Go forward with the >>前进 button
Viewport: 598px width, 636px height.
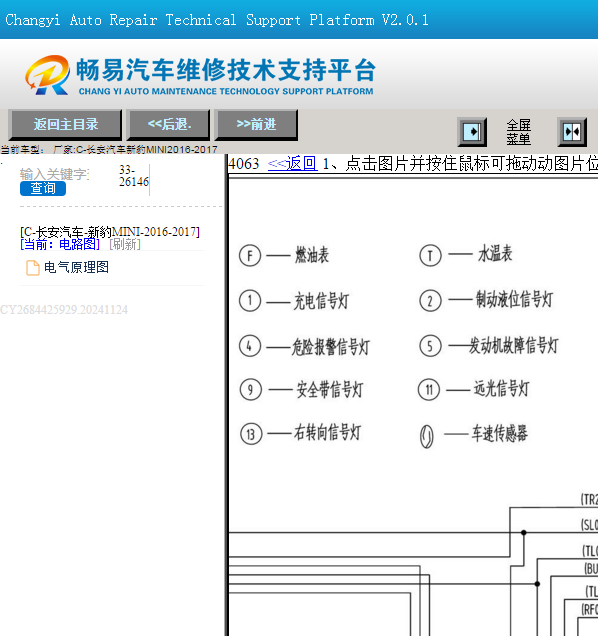tap(256, 125)
